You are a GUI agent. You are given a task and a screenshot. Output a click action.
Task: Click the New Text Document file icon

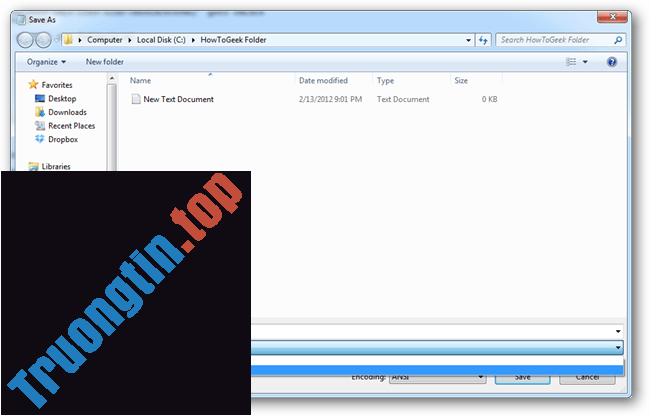[x=136, y=99]
